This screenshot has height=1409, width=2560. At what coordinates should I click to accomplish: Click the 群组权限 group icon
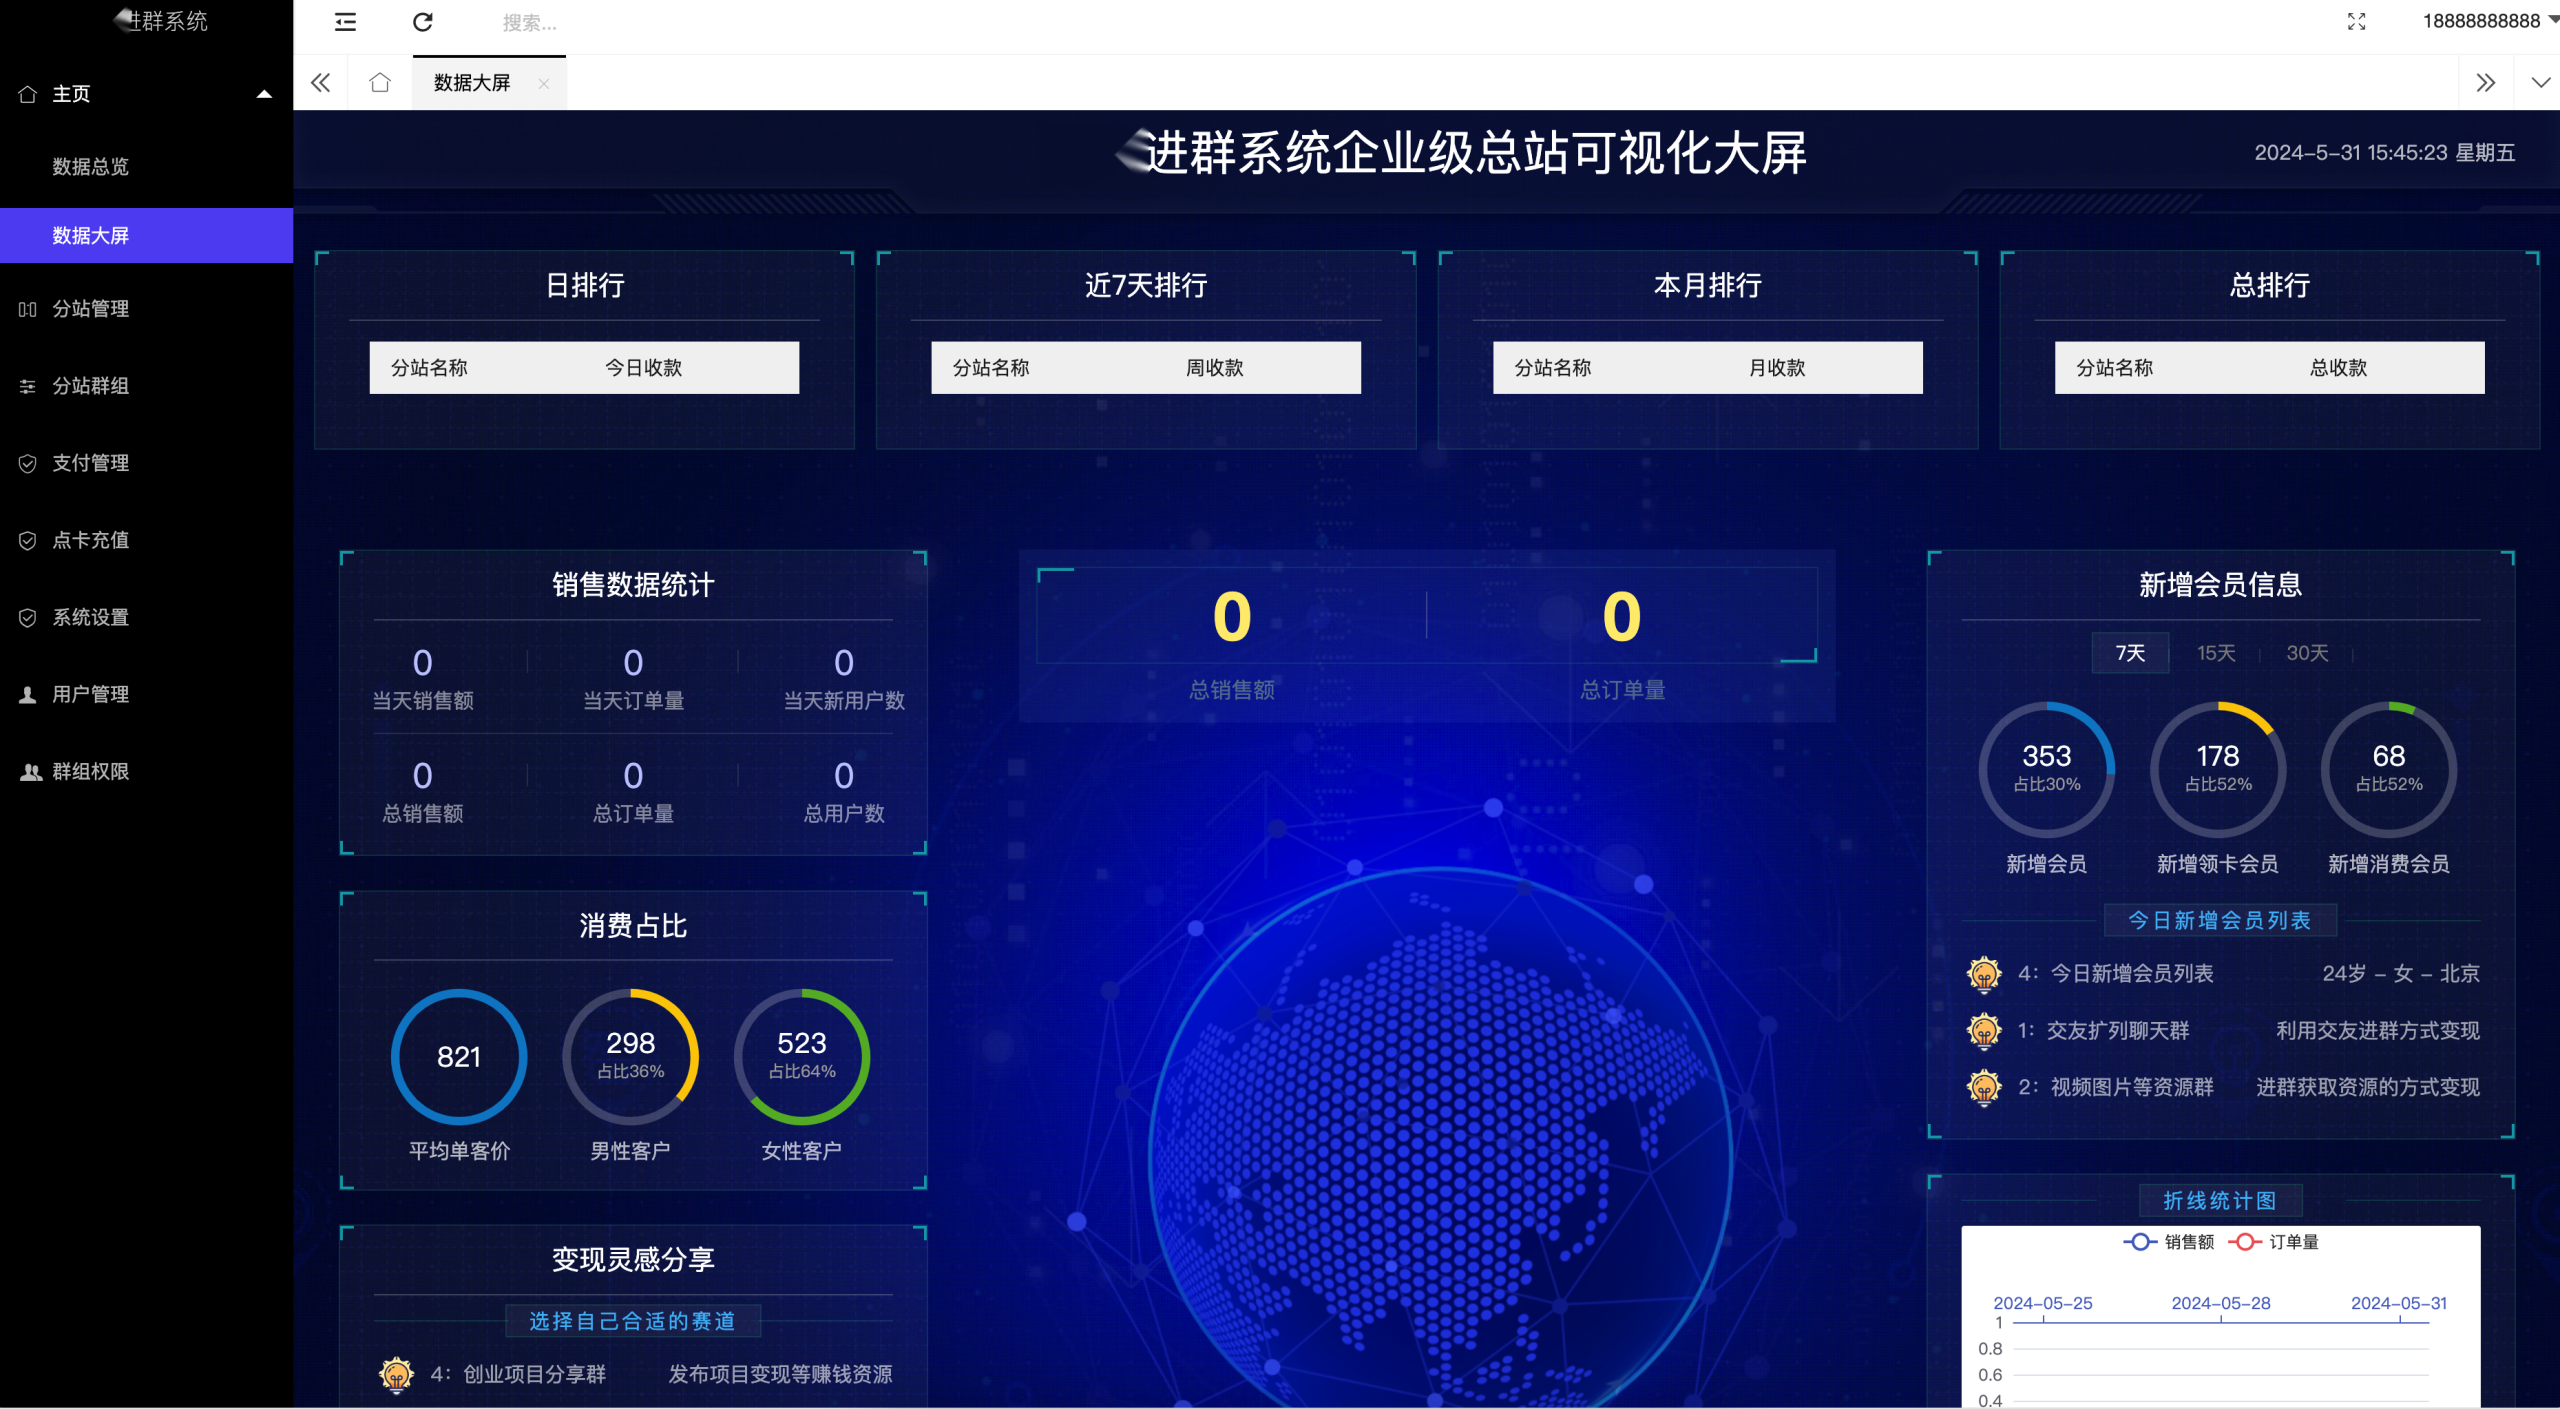30,772
